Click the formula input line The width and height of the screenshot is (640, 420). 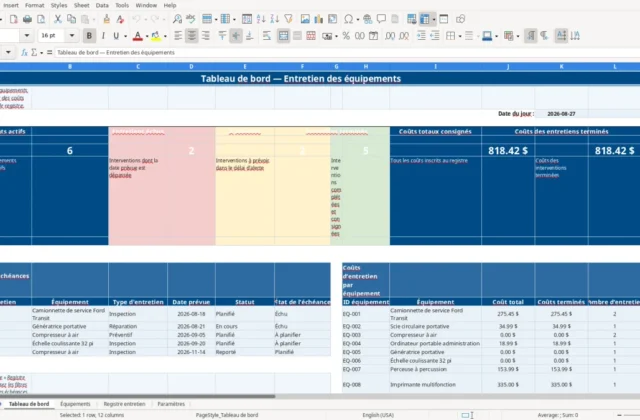347,52
